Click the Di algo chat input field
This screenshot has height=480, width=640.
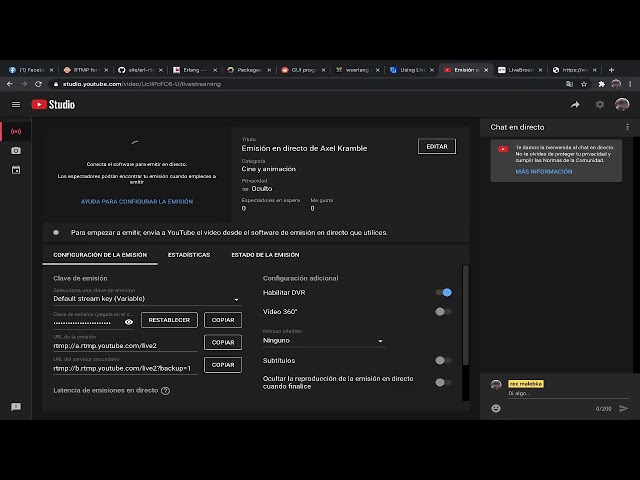click(x=568, y=393)
